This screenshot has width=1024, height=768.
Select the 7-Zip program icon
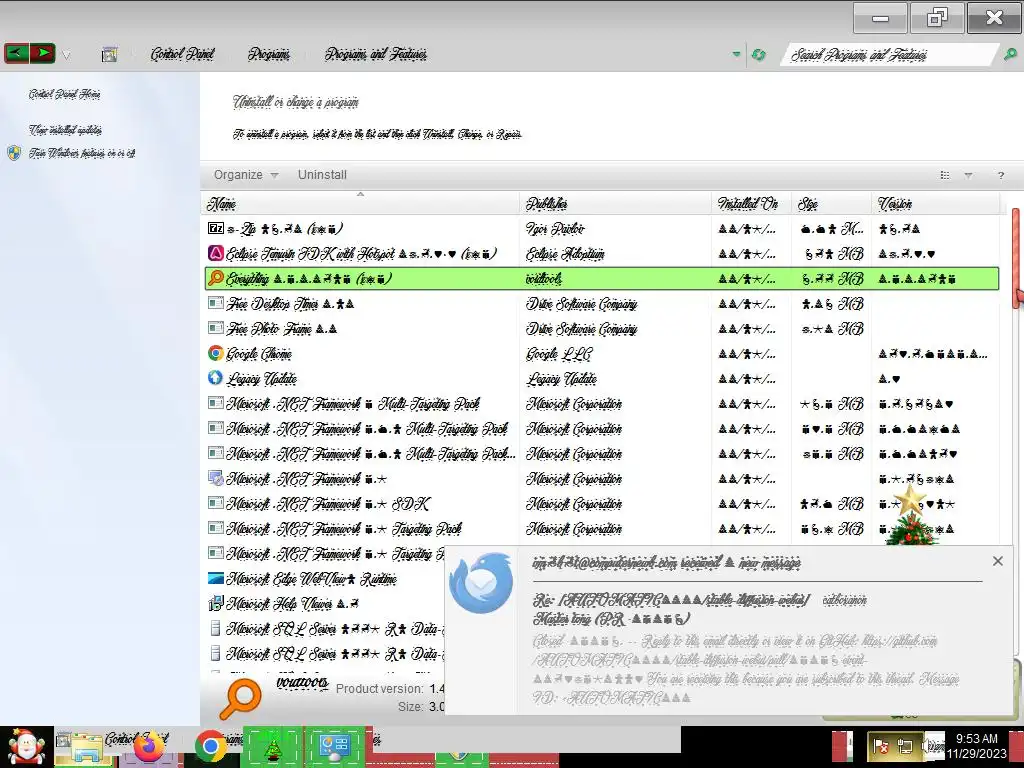point(216,228)
